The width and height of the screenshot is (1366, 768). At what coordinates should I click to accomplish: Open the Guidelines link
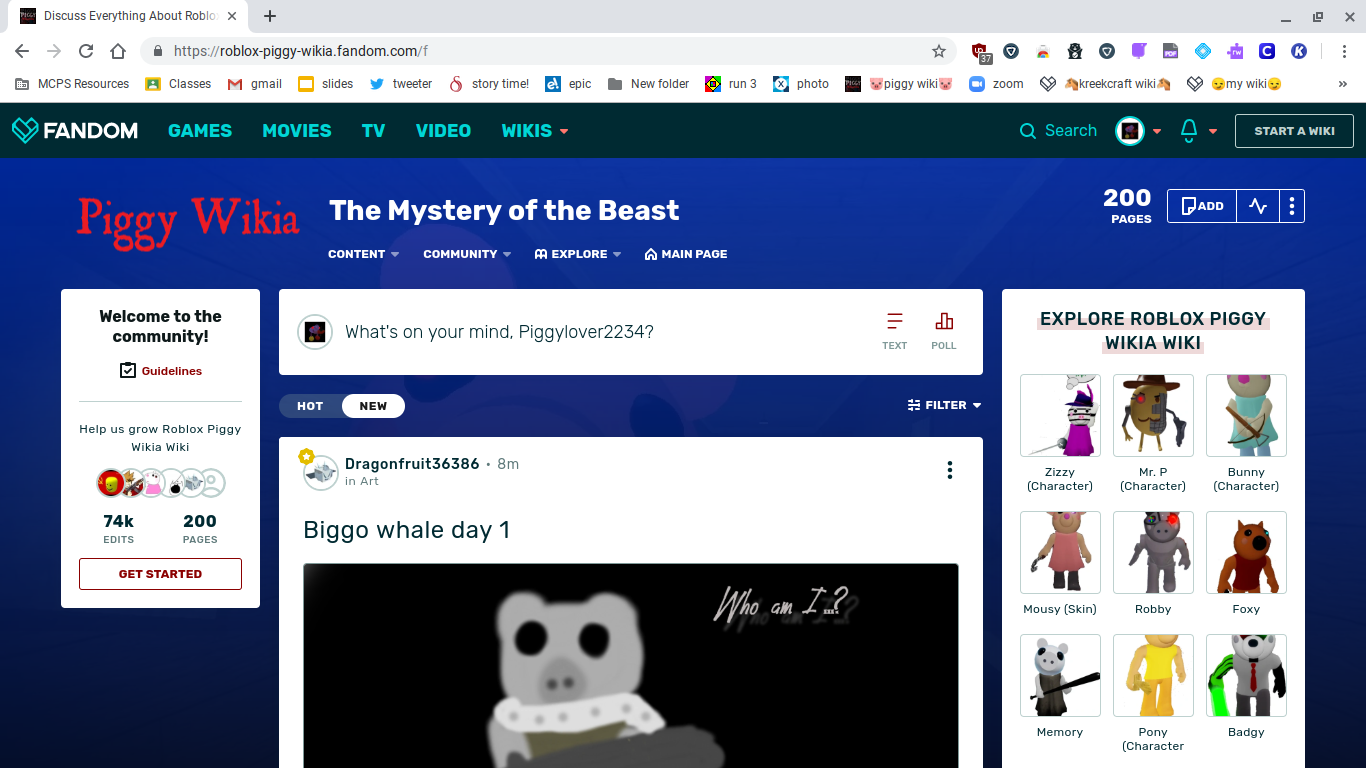coord(172,371)
